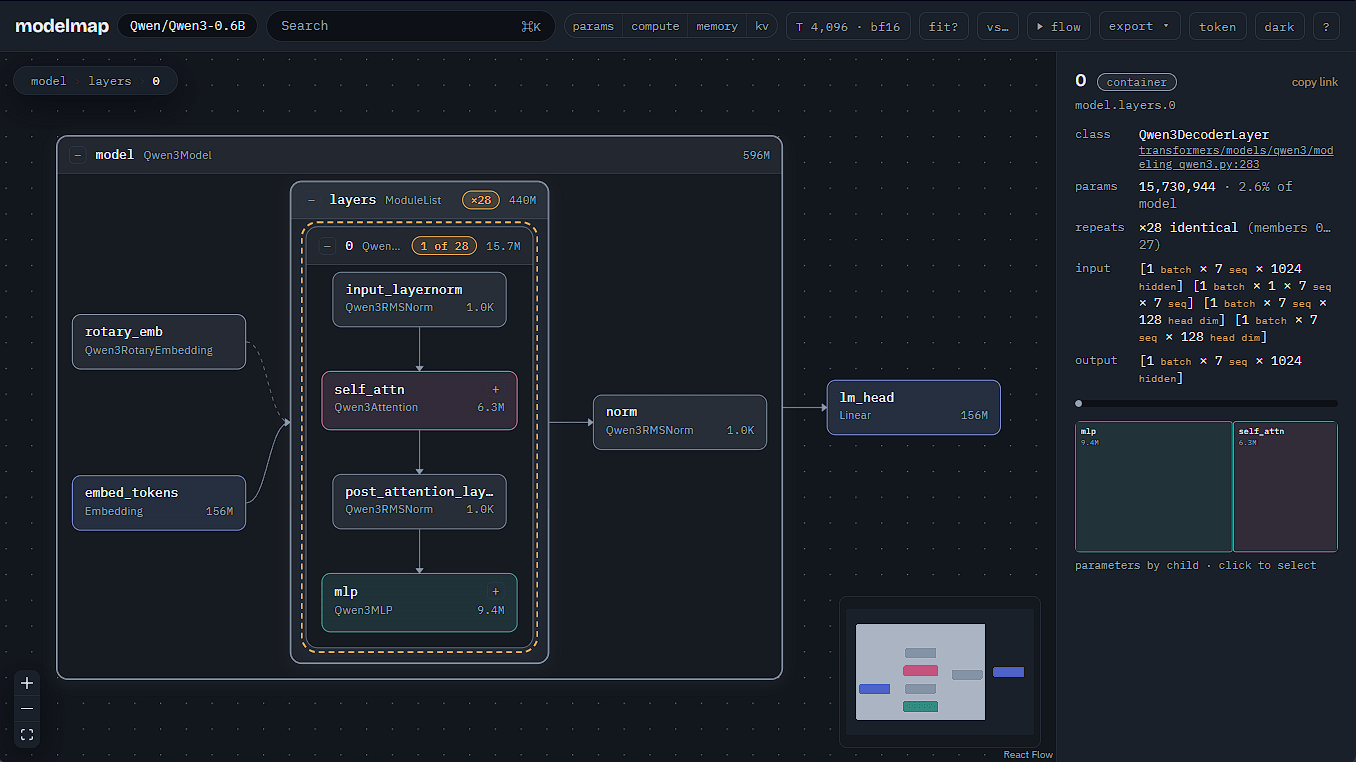The width and height of the screenshot is (1356, 762).
Task: Select the post_attention_layernorm node
Action: tap(419, 501)
